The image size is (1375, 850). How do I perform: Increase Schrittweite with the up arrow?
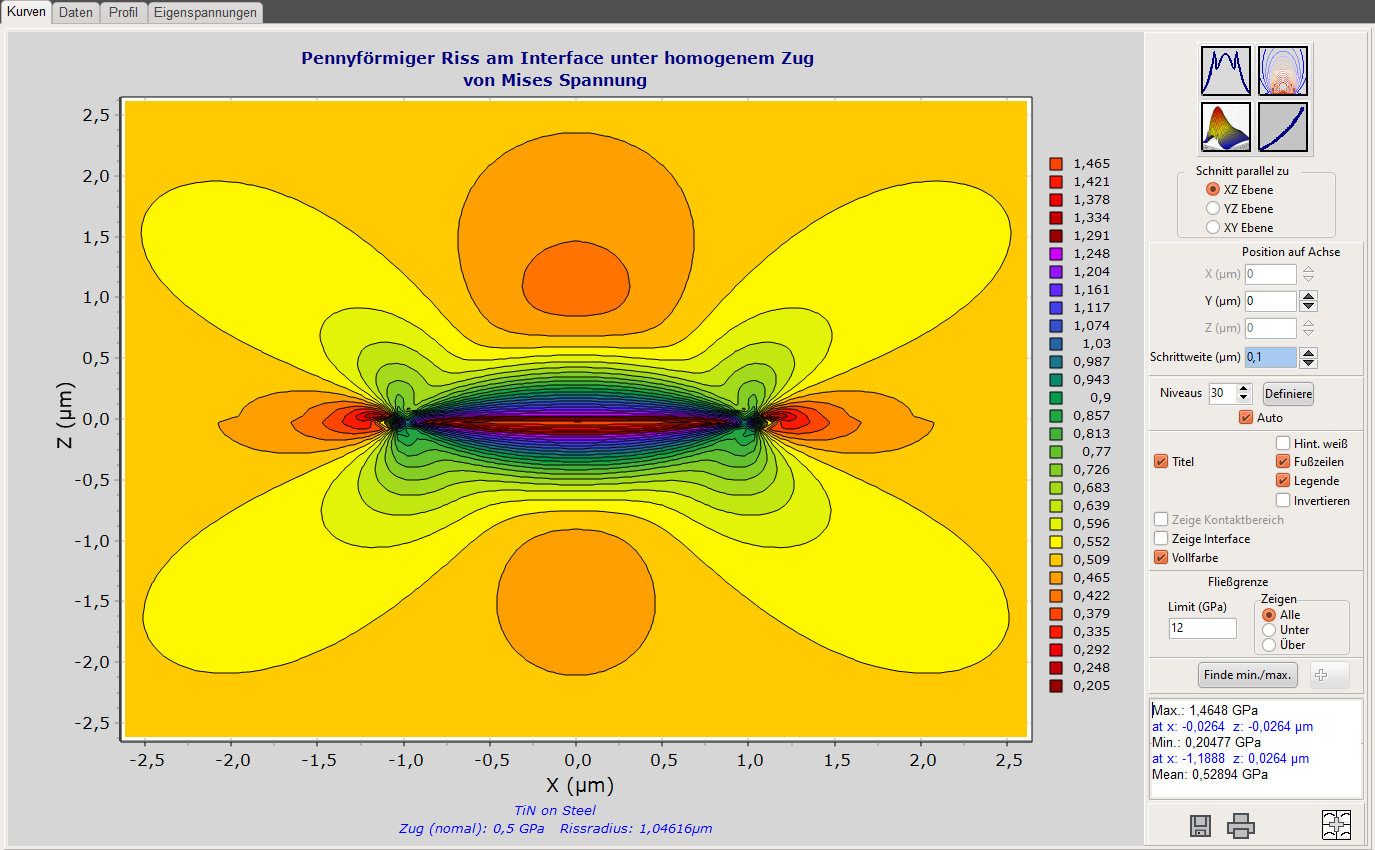pos(1308,352)
